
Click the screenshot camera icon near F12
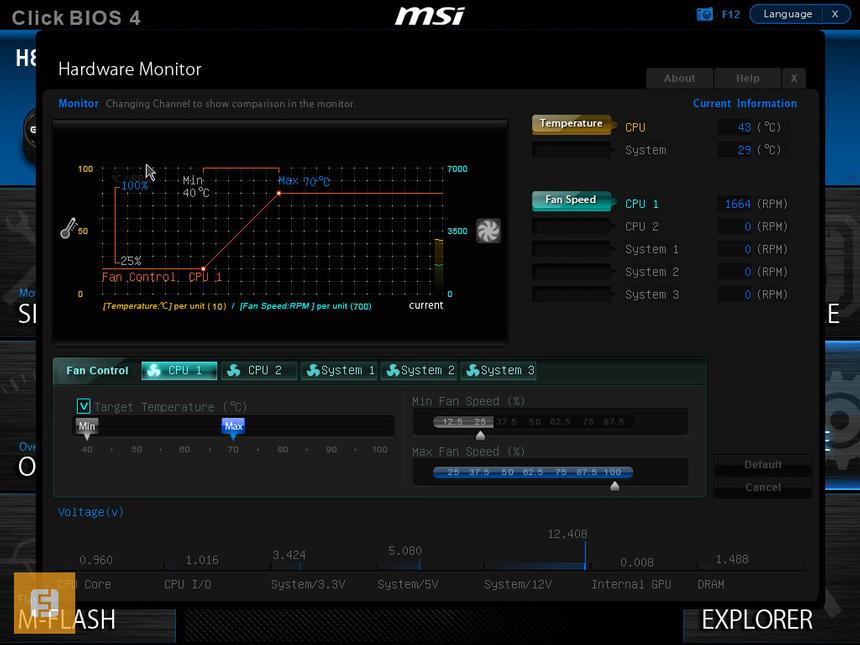coord(704,14)
